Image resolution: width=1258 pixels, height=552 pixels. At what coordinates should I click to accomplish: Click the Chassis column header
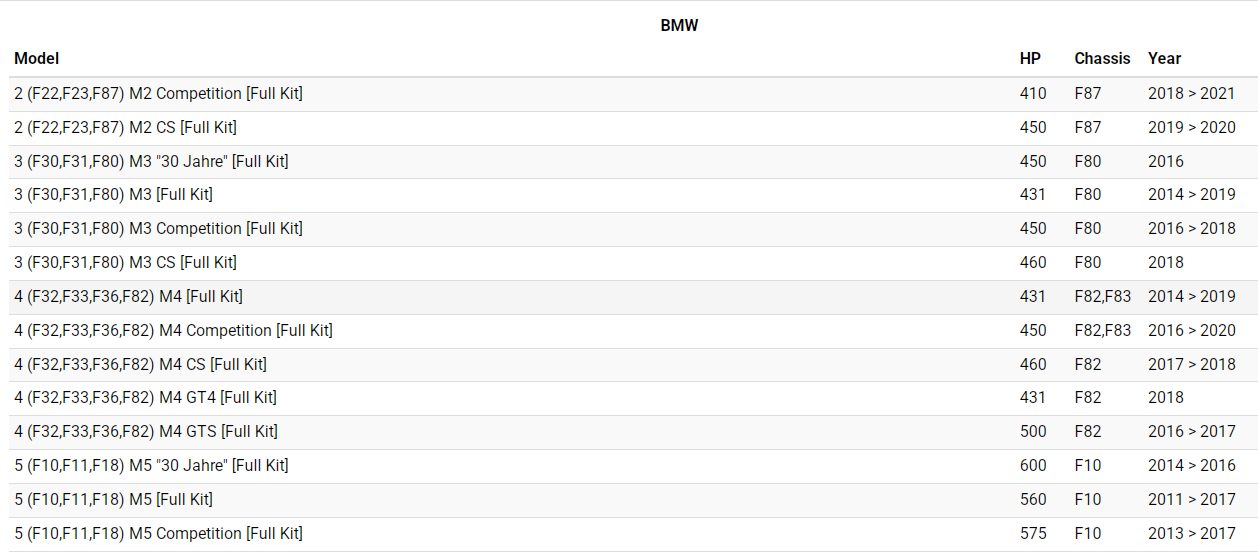[1102, 59]
